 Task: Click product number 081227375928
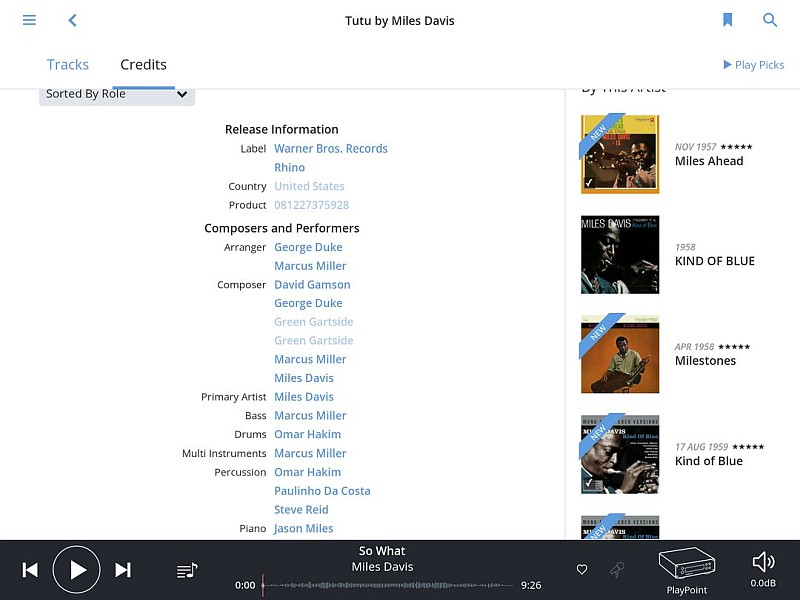click(x=312, y=205)
